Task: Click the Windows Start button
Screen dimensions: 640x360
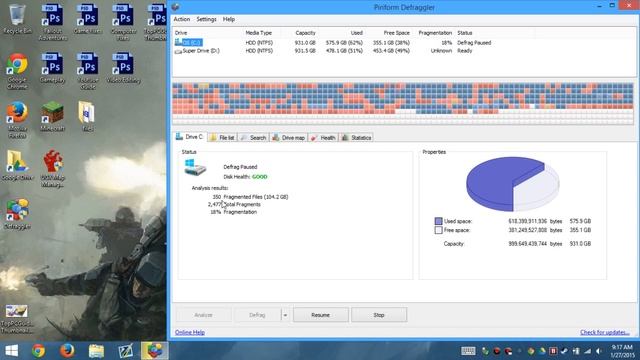Action: [11, 351]
